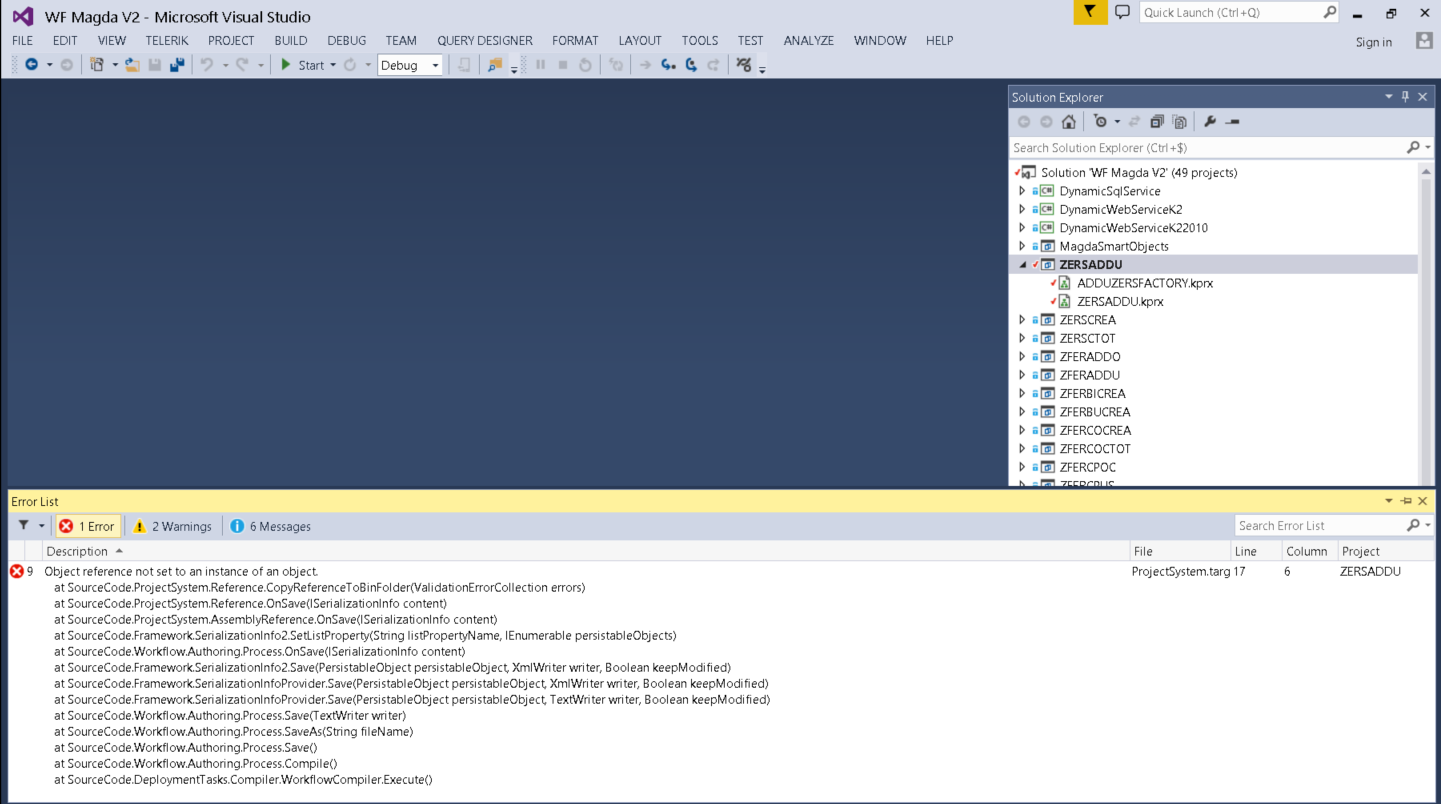This screenshot has height=804, width=1441.
Task: Click the Solution Explorer vertical scrollbar
Action: [1426, 325]
